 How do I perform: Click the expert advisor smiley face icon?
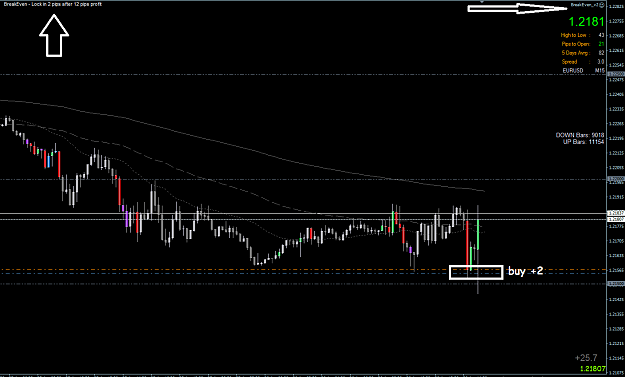601,5
